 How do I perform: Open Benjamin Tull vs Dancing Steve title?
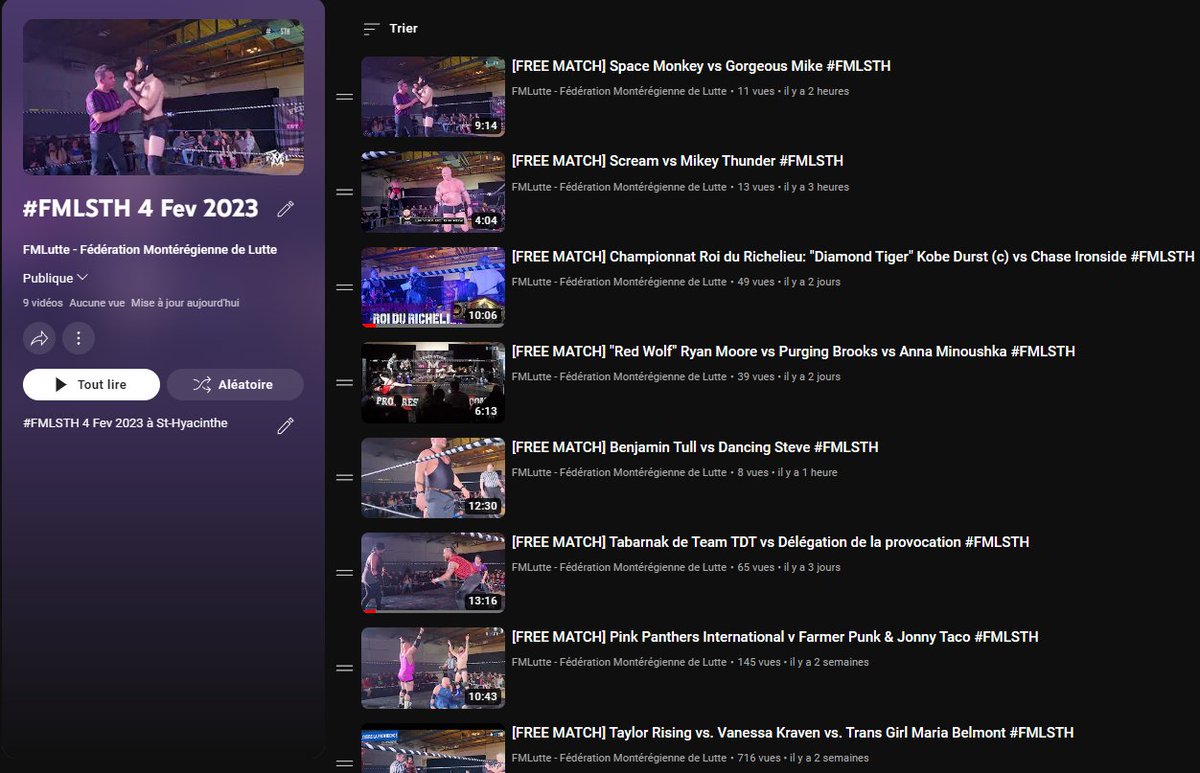point(694,447)
